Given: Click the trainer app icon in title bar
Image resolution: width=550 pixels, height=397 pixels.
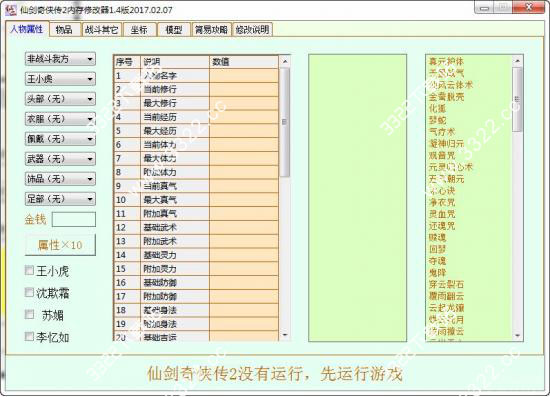Looking at the screenshot, I should coord(11,9).
